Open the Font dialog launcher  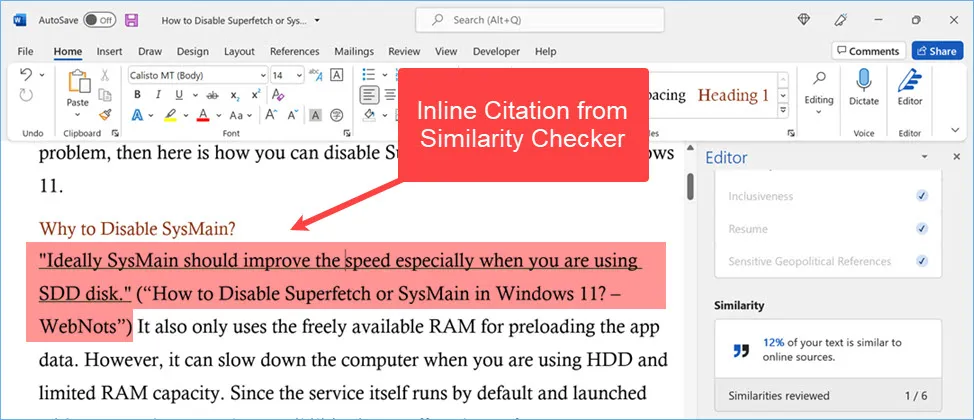347,133
